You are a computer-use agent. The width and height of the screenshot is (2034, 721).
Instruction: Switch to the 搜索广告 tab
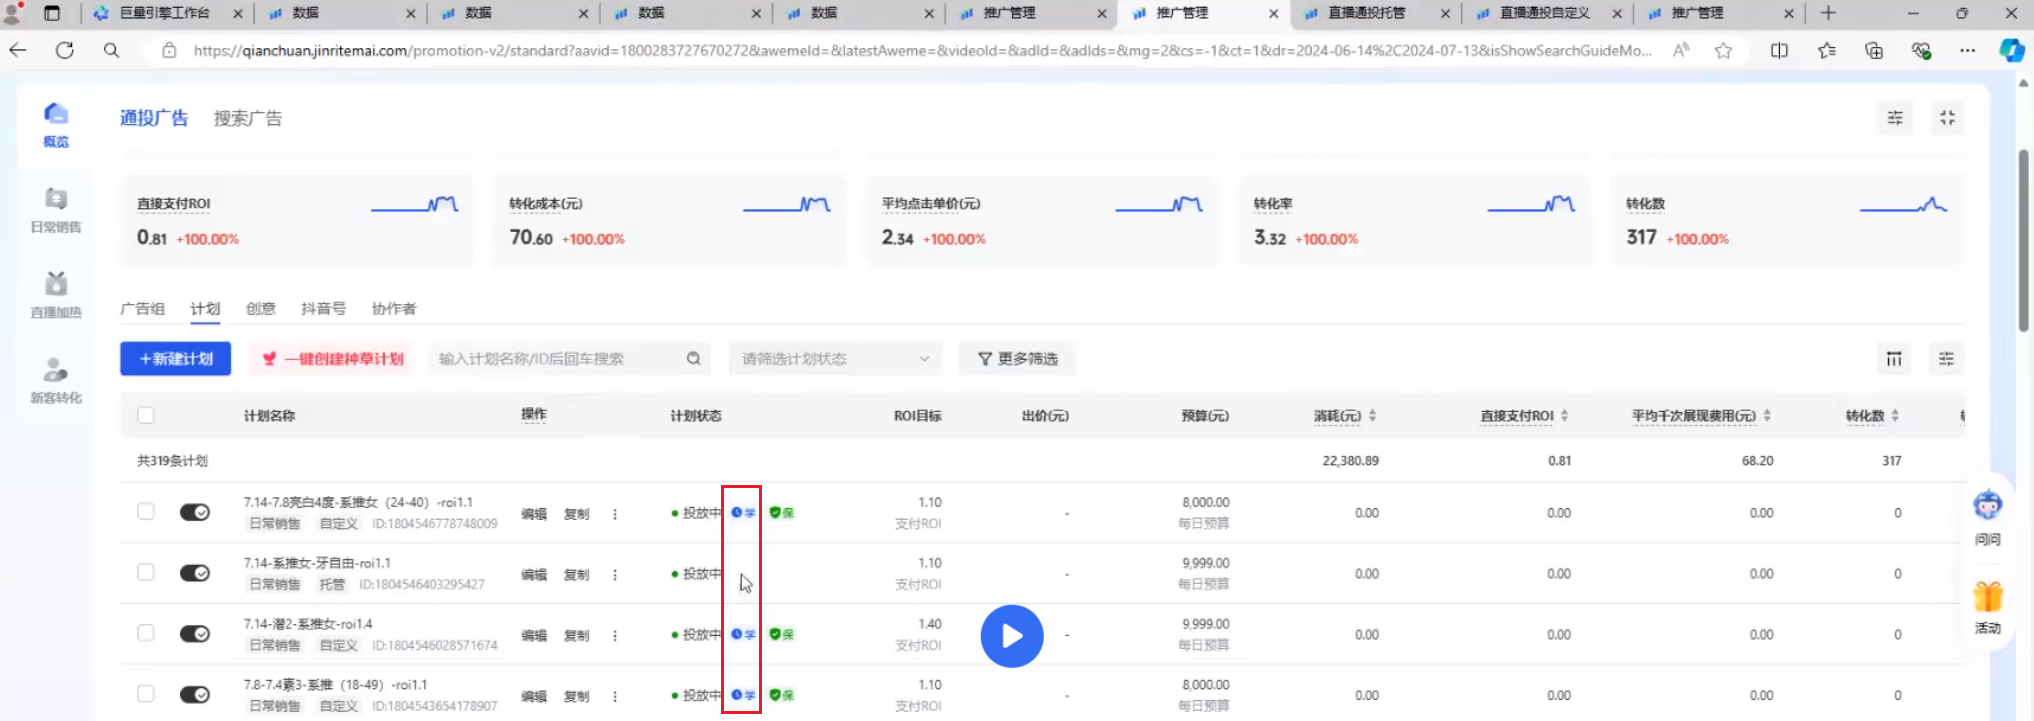[247, 118]
